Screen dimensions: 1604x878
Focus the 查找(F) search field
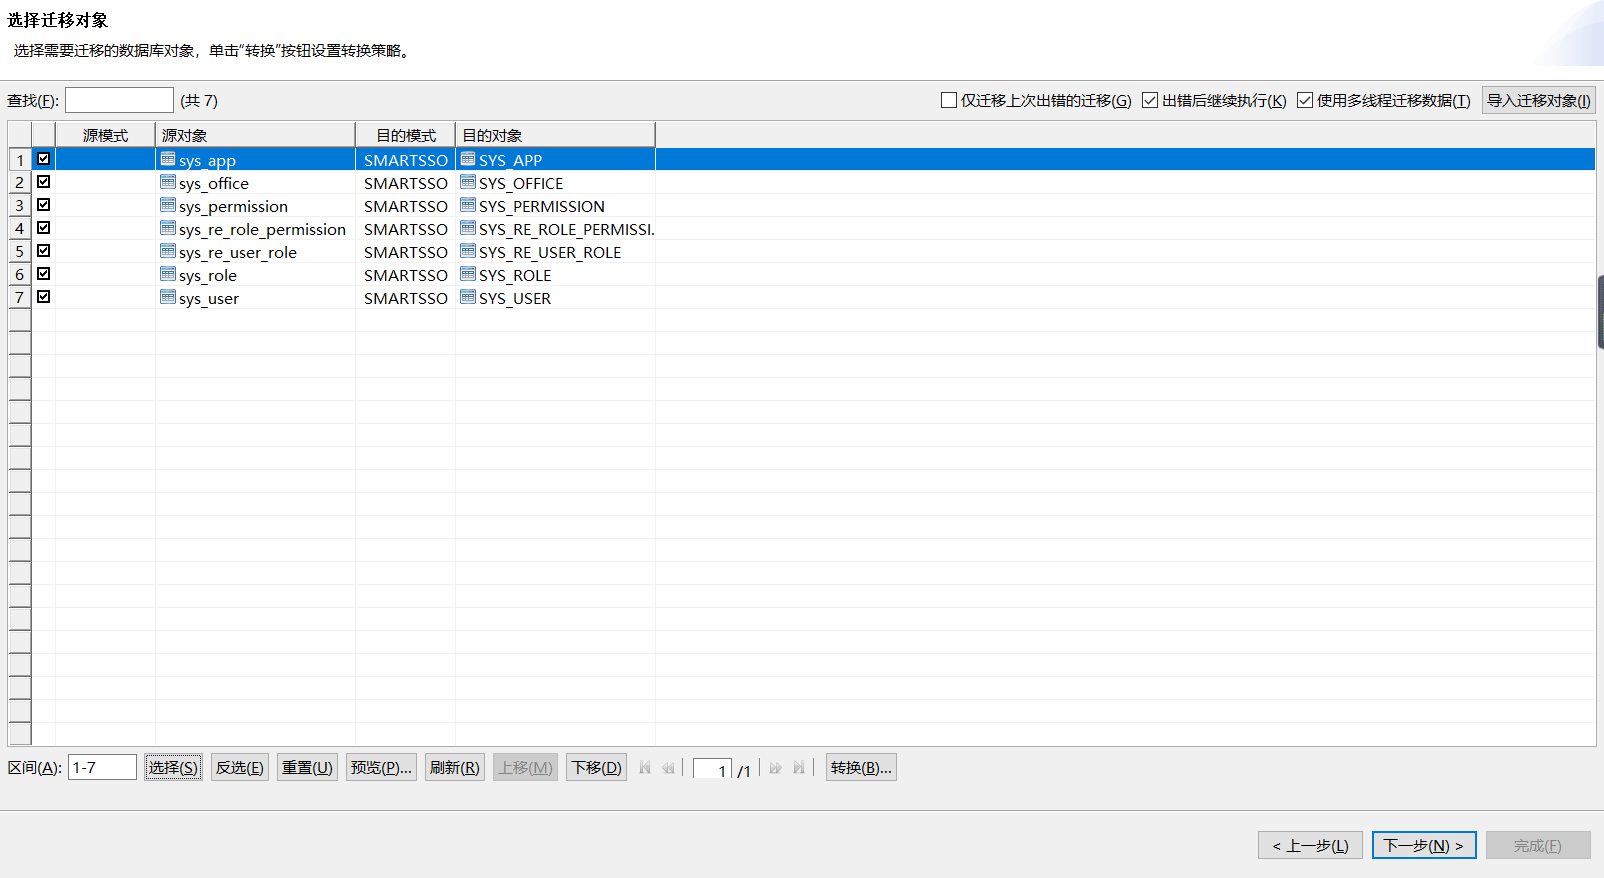point(119,100)
